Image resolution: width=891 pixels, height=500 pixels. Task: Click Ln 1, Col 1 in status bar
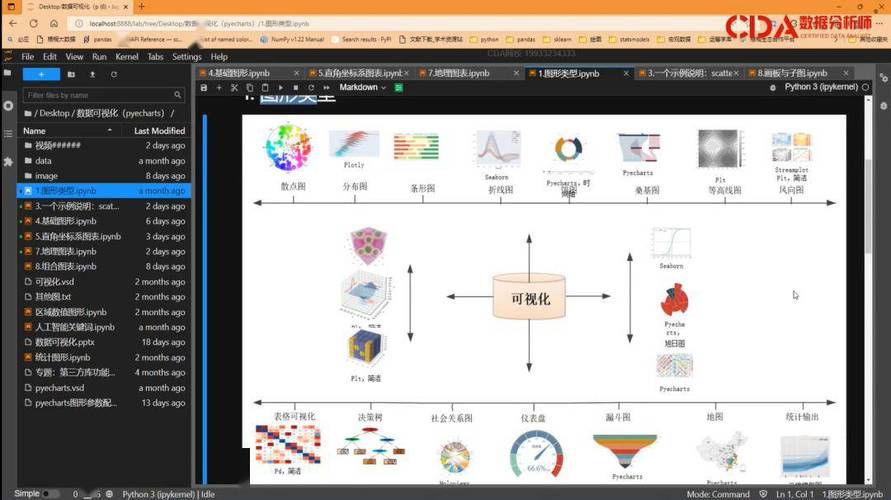coord(794,494)
